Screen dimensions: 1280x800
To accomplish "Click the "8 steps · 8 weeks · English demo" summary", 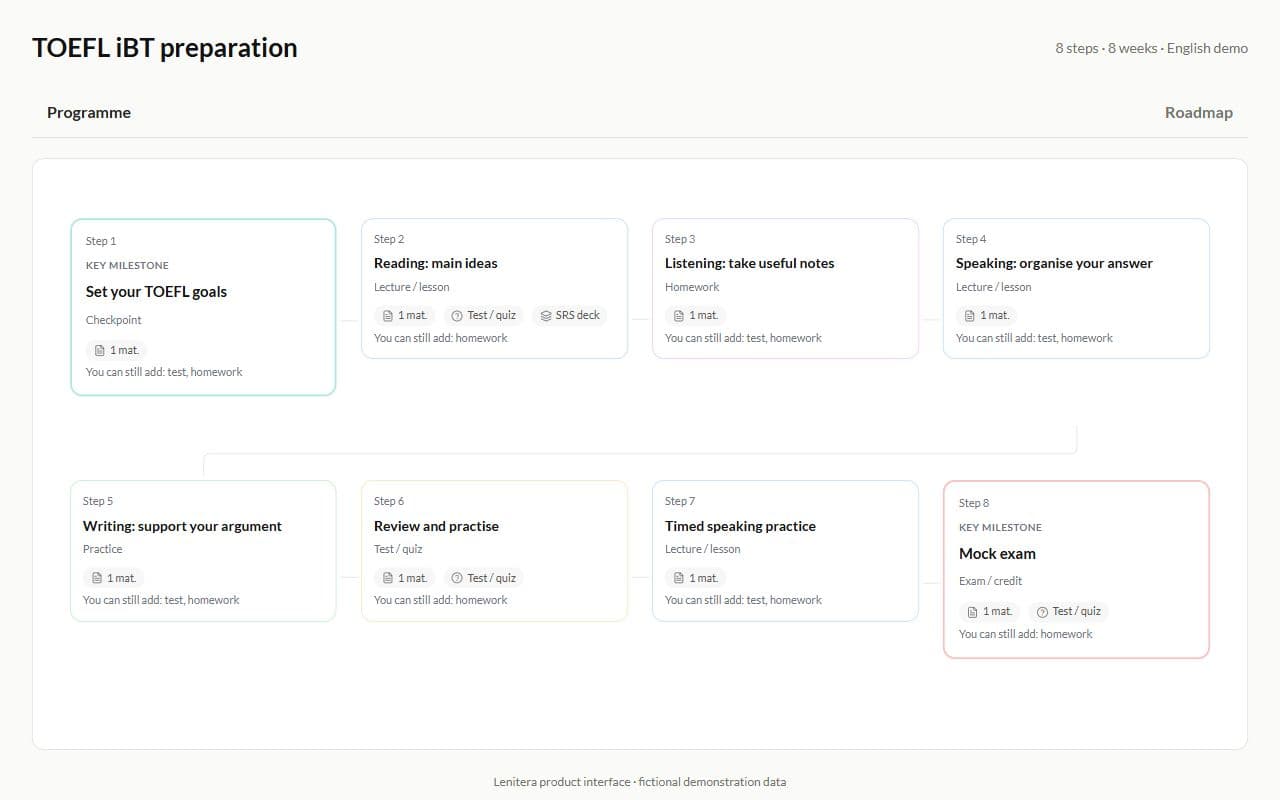I will tap(1151, 48).
